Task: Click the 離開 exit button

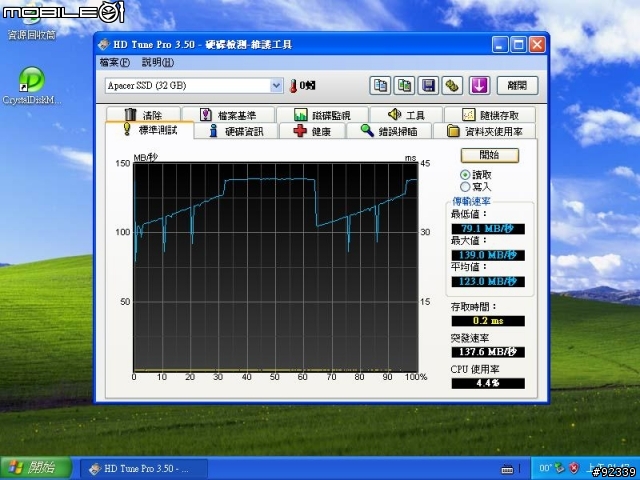Action: 517,86
